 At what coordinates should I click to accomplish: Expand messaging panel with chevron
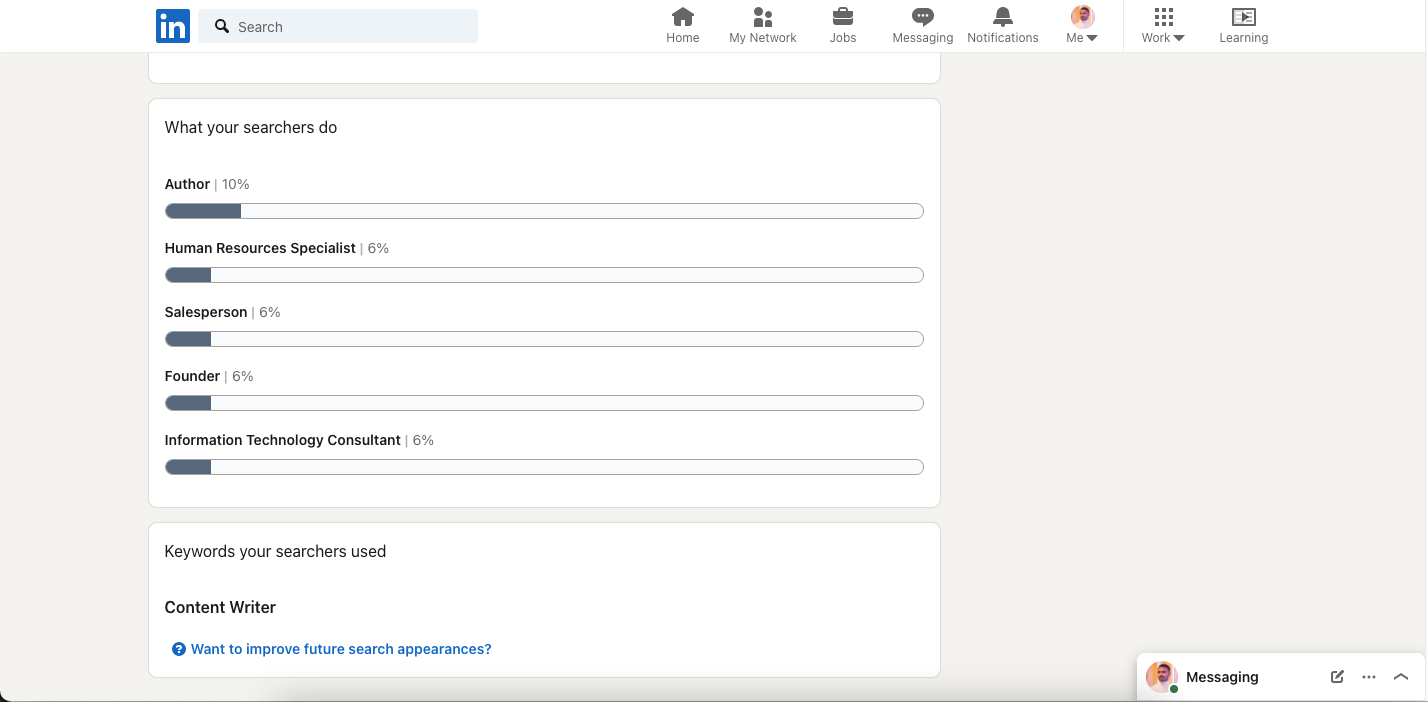click(1401, 677)
